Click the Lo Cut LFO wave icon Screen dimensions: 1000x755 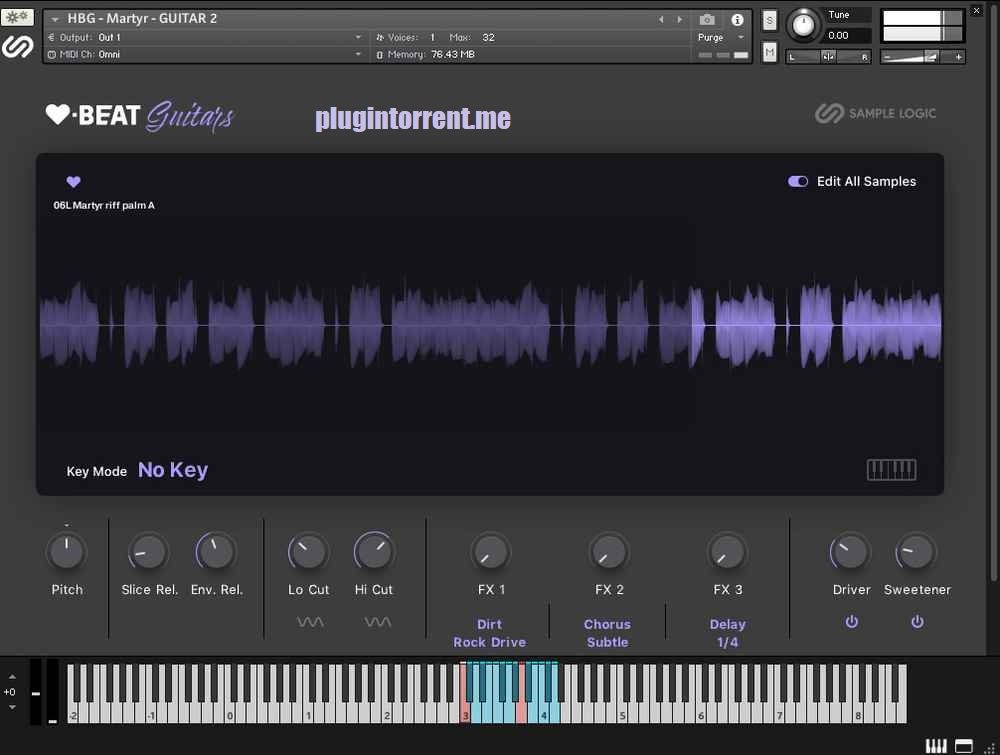pos(310,622)
